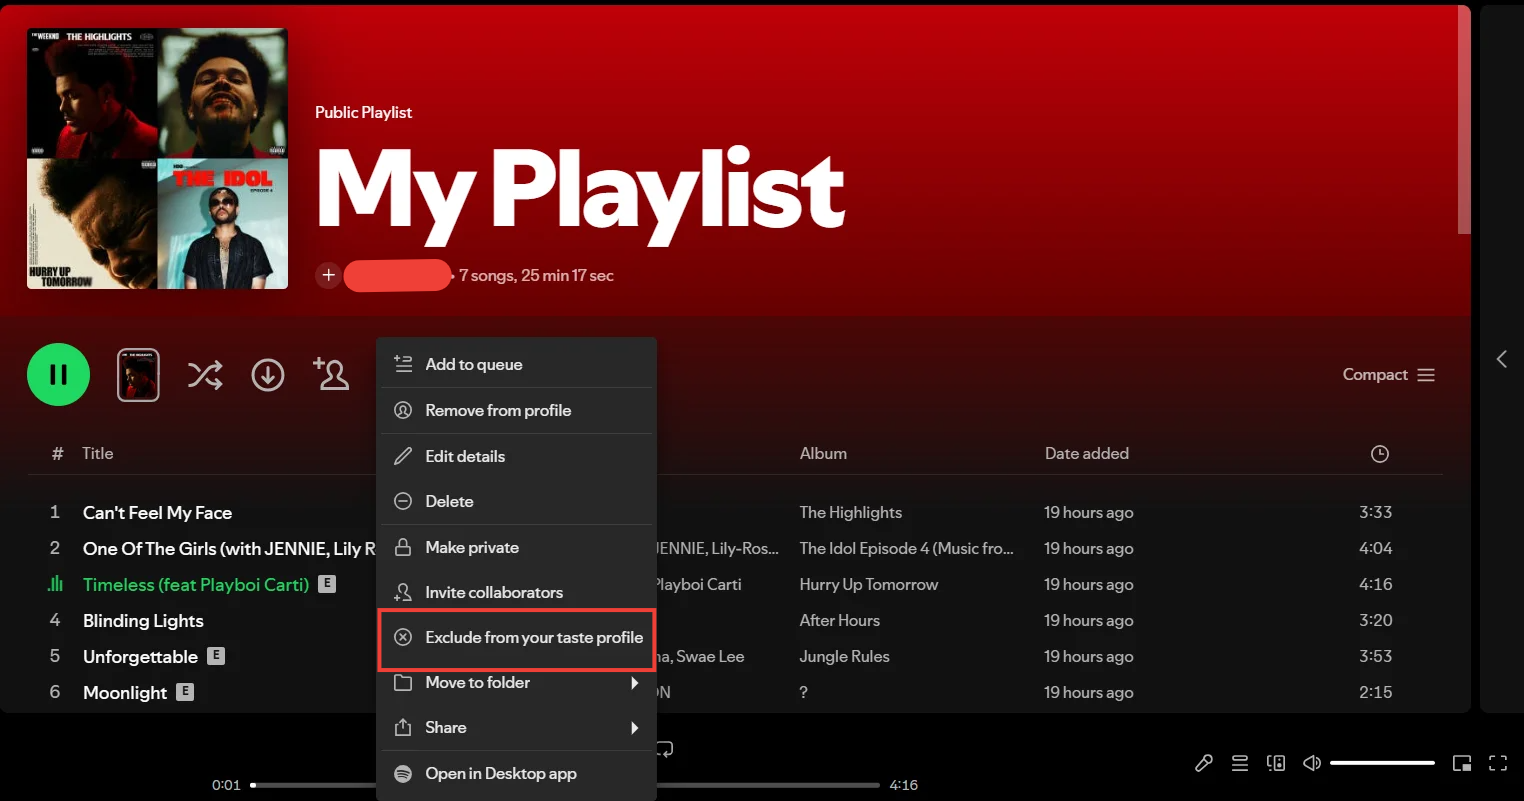Pause playback with the green button
The width and height of the screenshot is (1524, 801).
coord(58,375)
